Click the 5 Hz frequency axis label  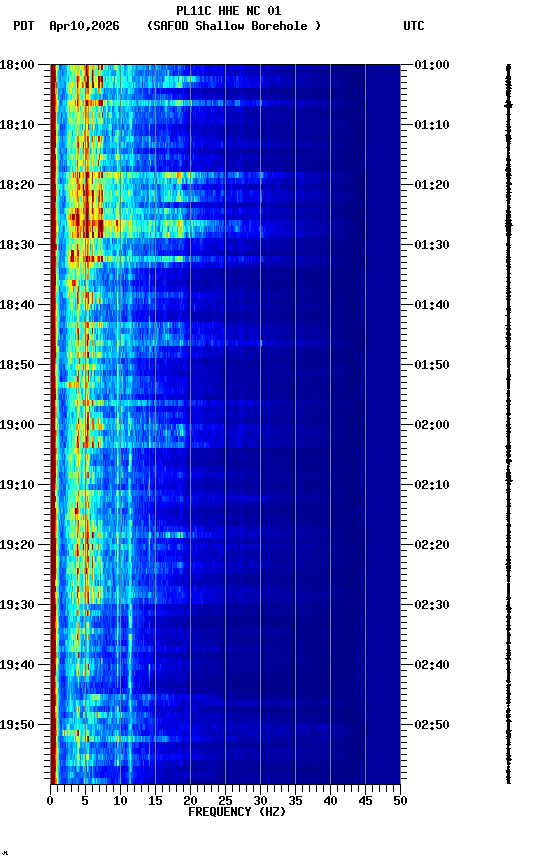tap(85, 801)
